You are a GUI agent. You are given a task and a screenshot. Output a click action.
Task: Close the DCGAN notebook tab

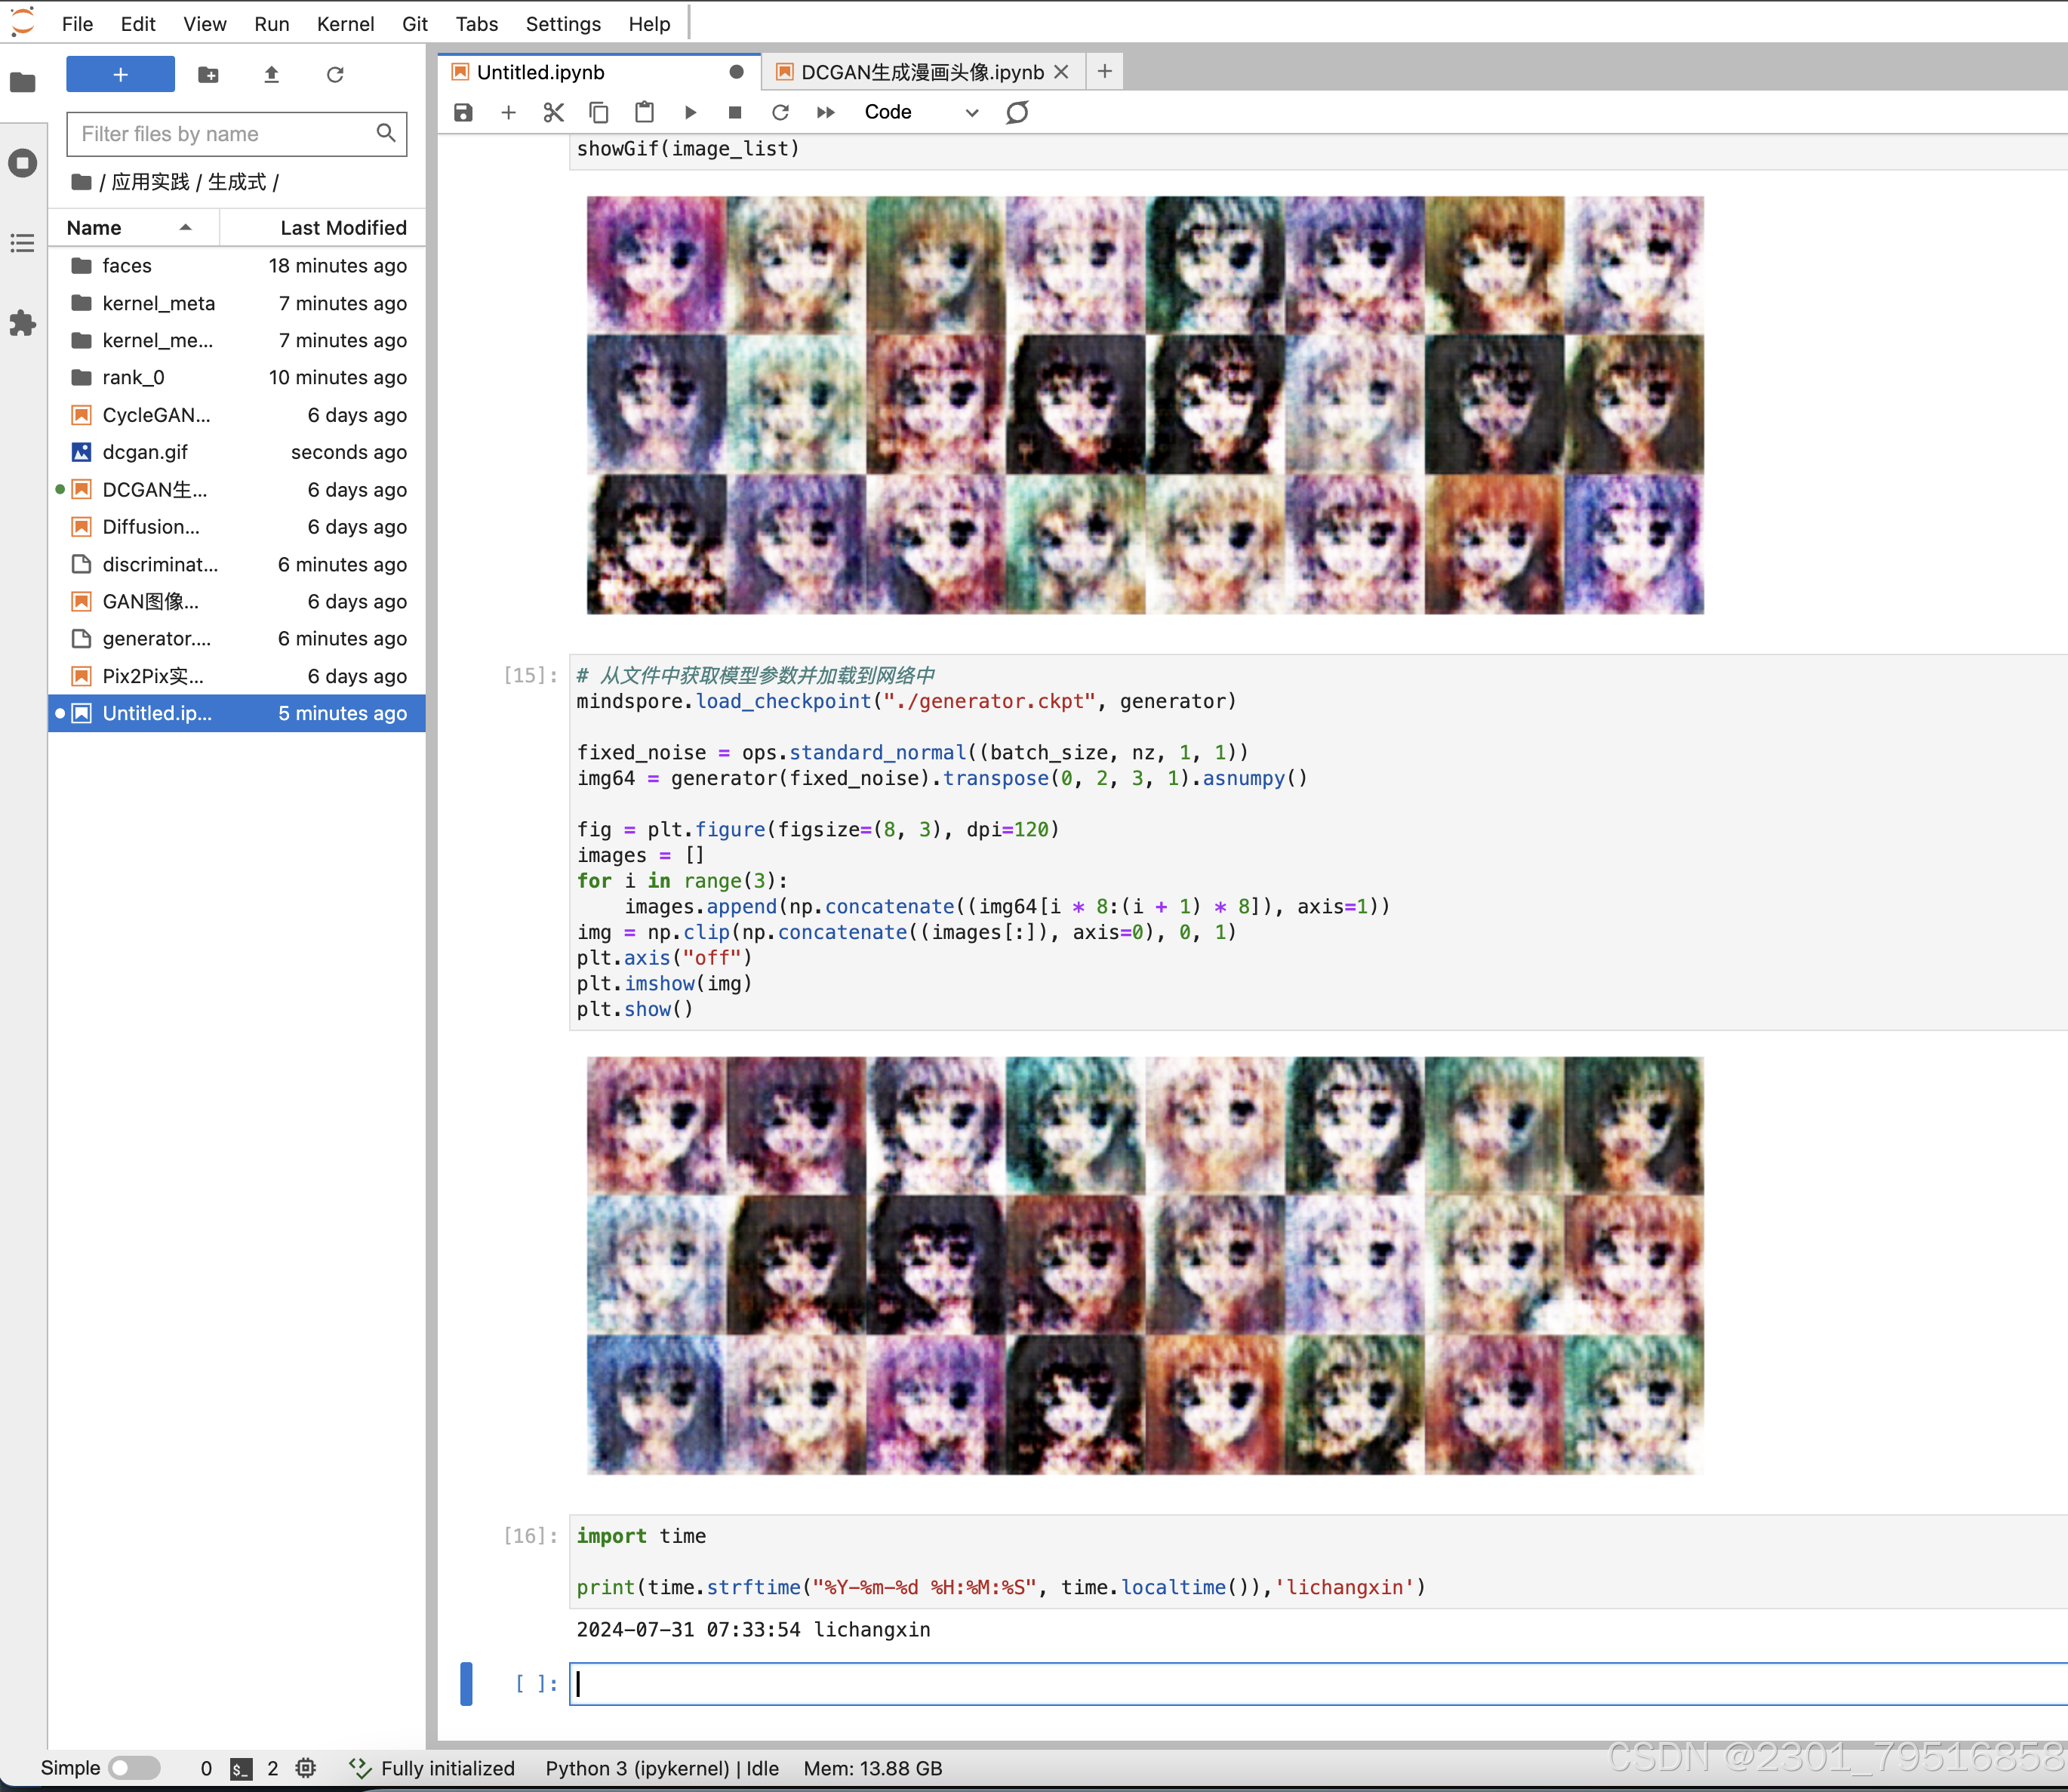(1062, 72)
